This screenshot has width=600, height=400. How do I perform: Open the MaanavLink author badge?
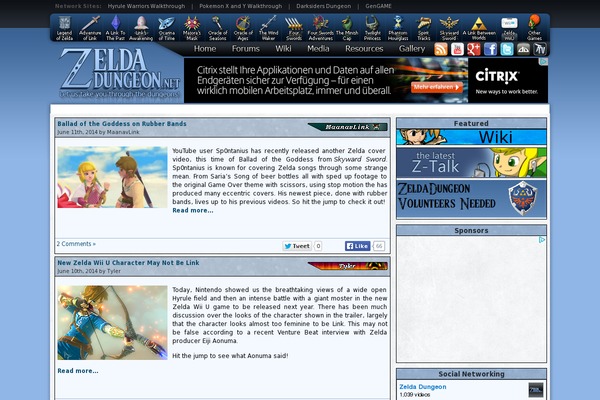point(348,127)
